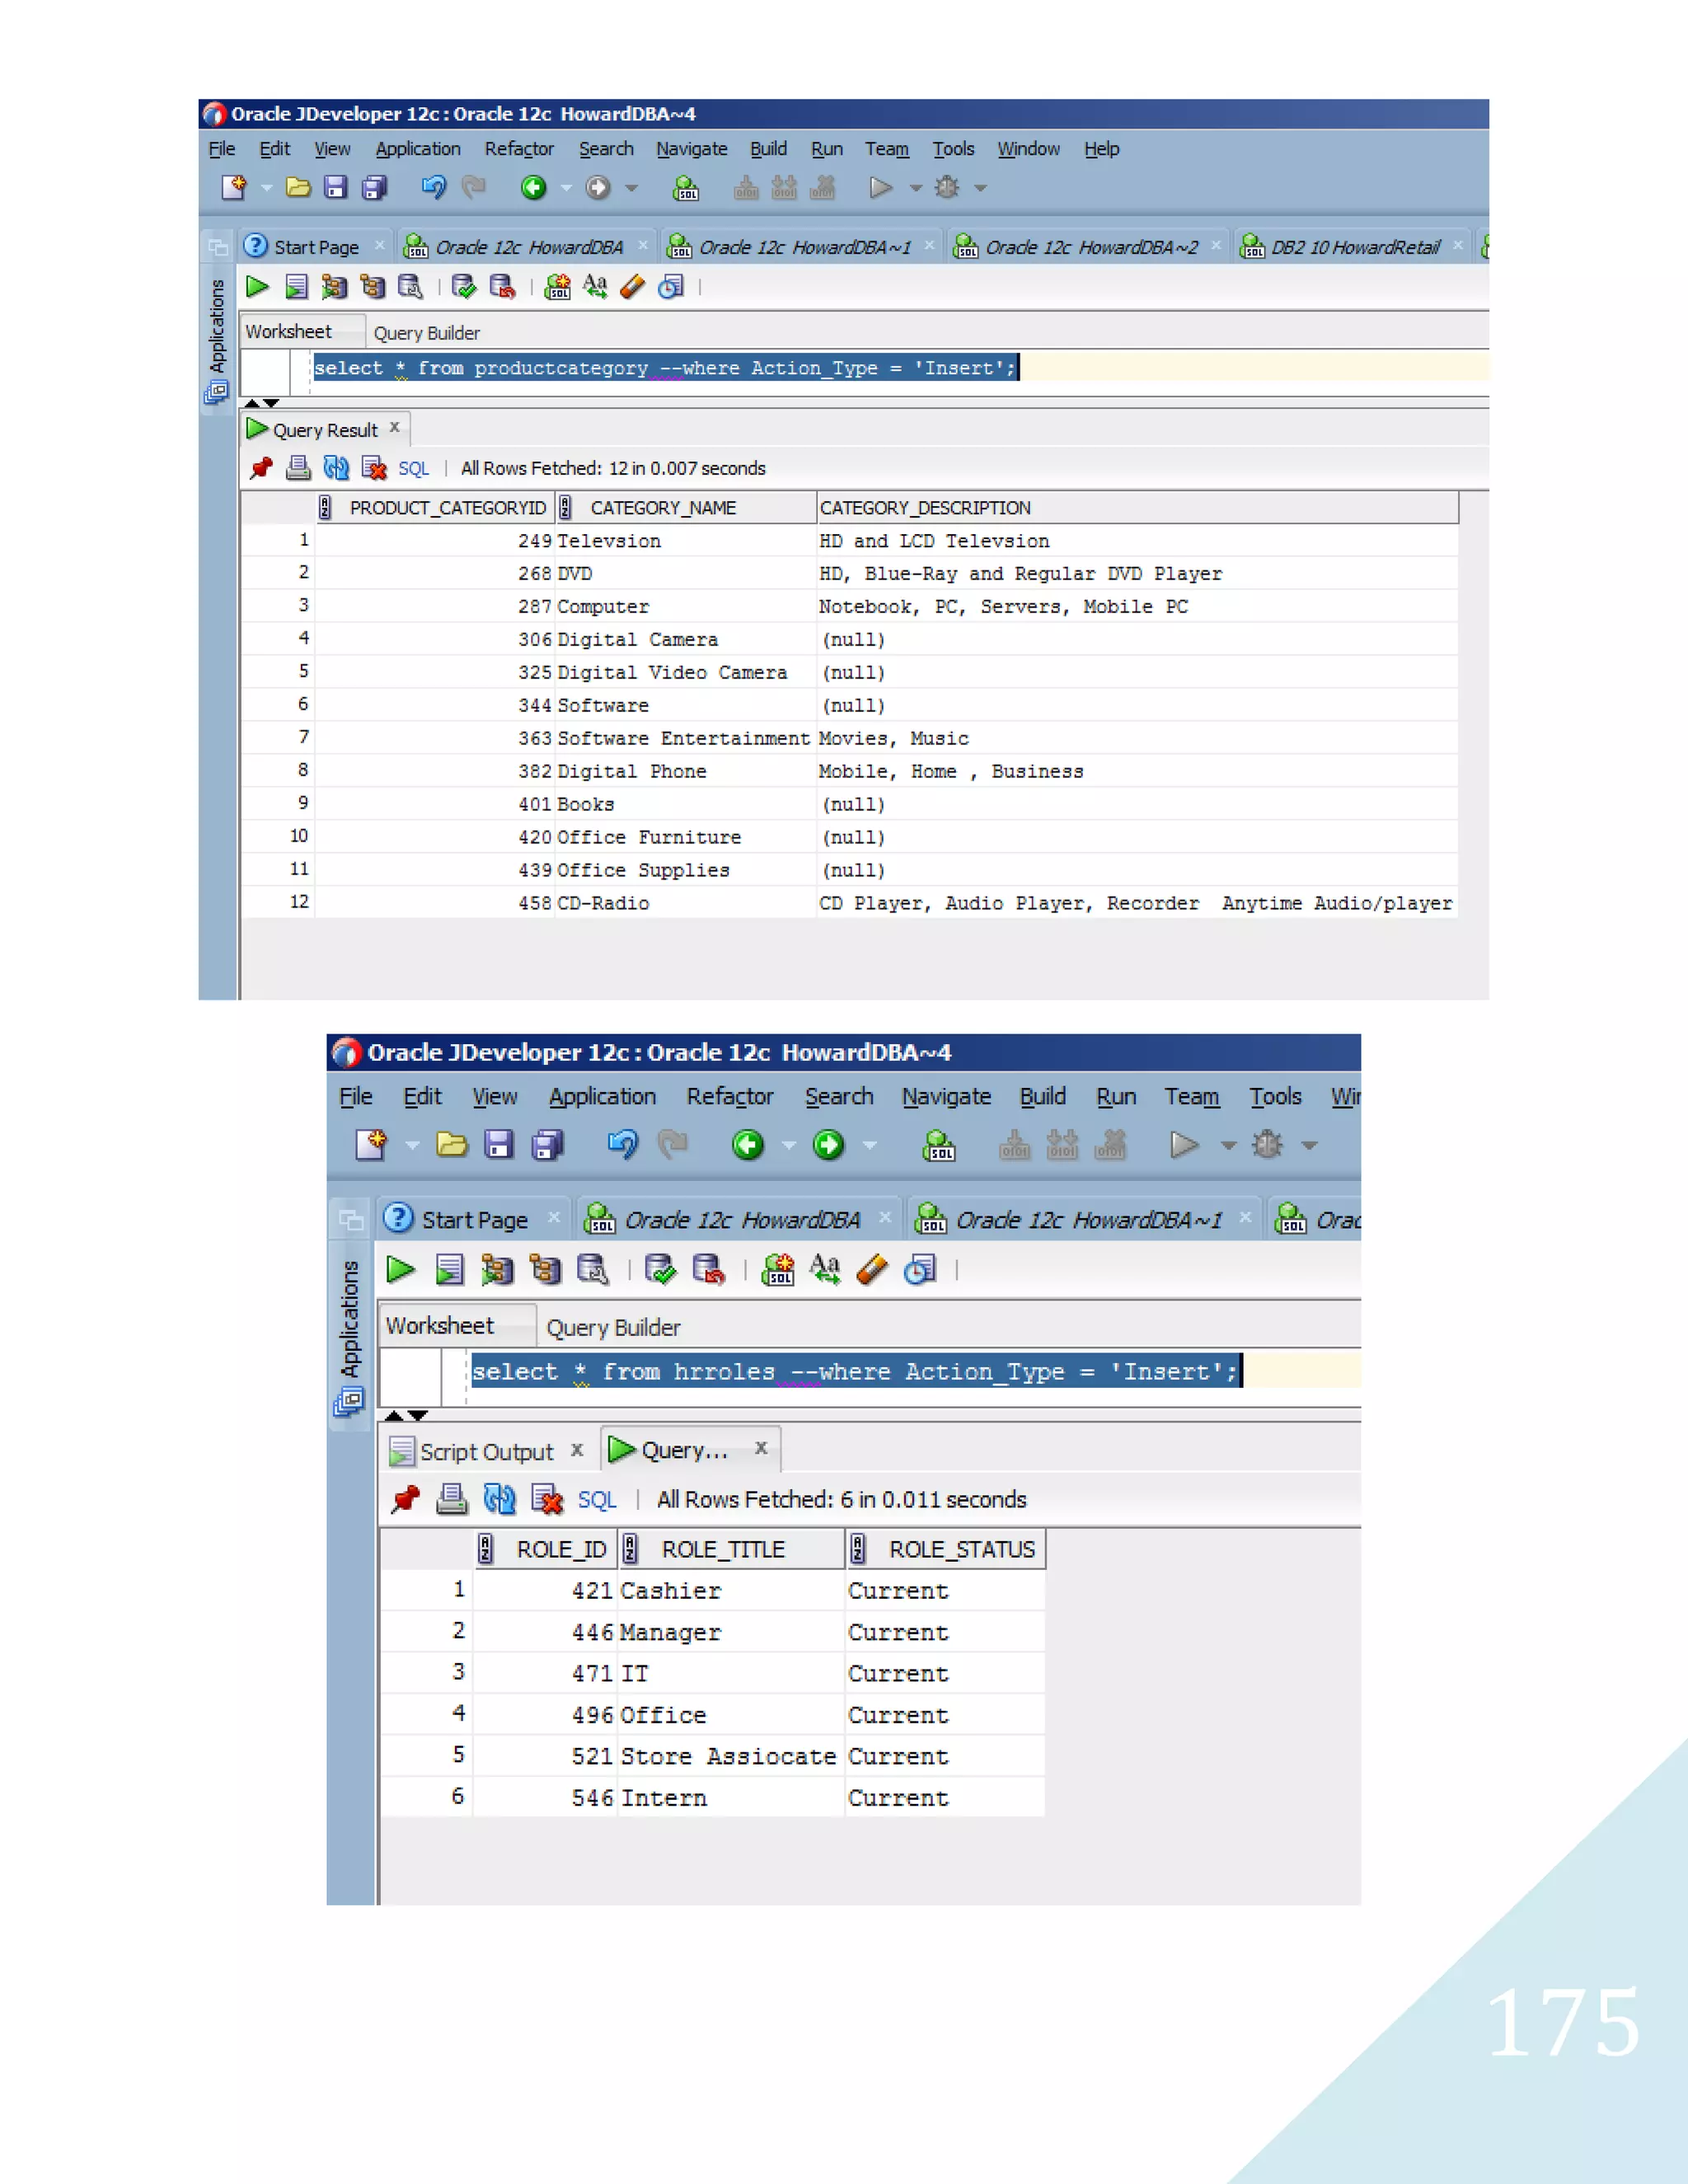Open Tools menu in lower window

click(x=1275, y=1097)
